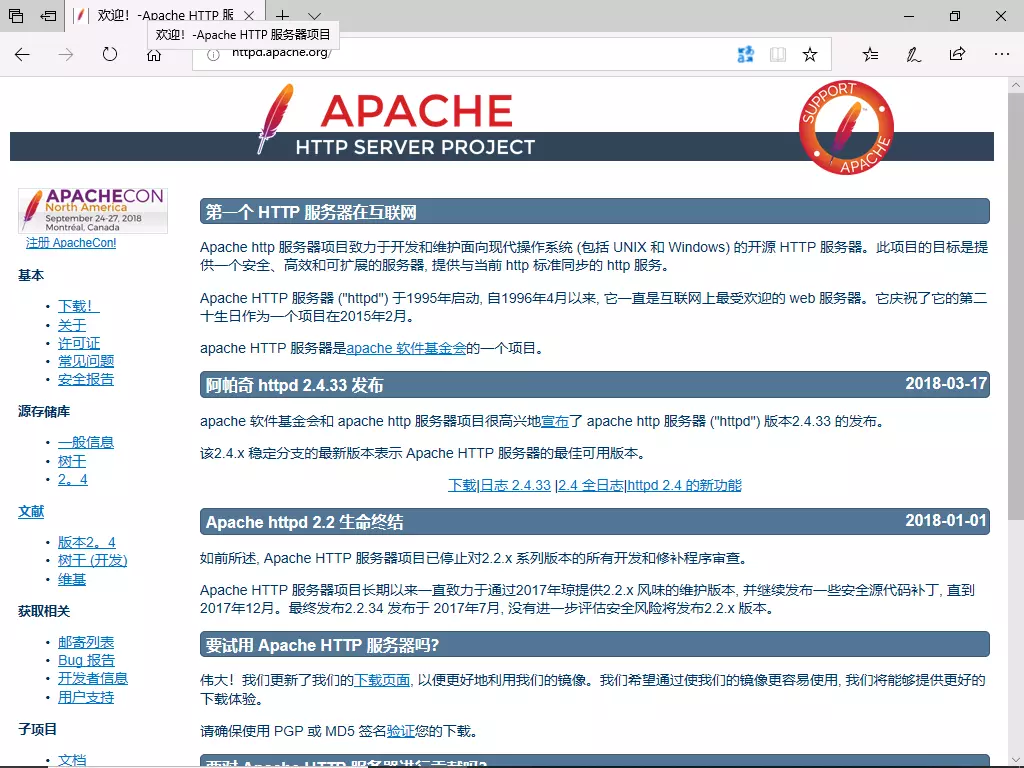The height and width of the screenshot is (768, 1024).
Task: Open the tab preview stack icon
Action: (x=16, y=16)
